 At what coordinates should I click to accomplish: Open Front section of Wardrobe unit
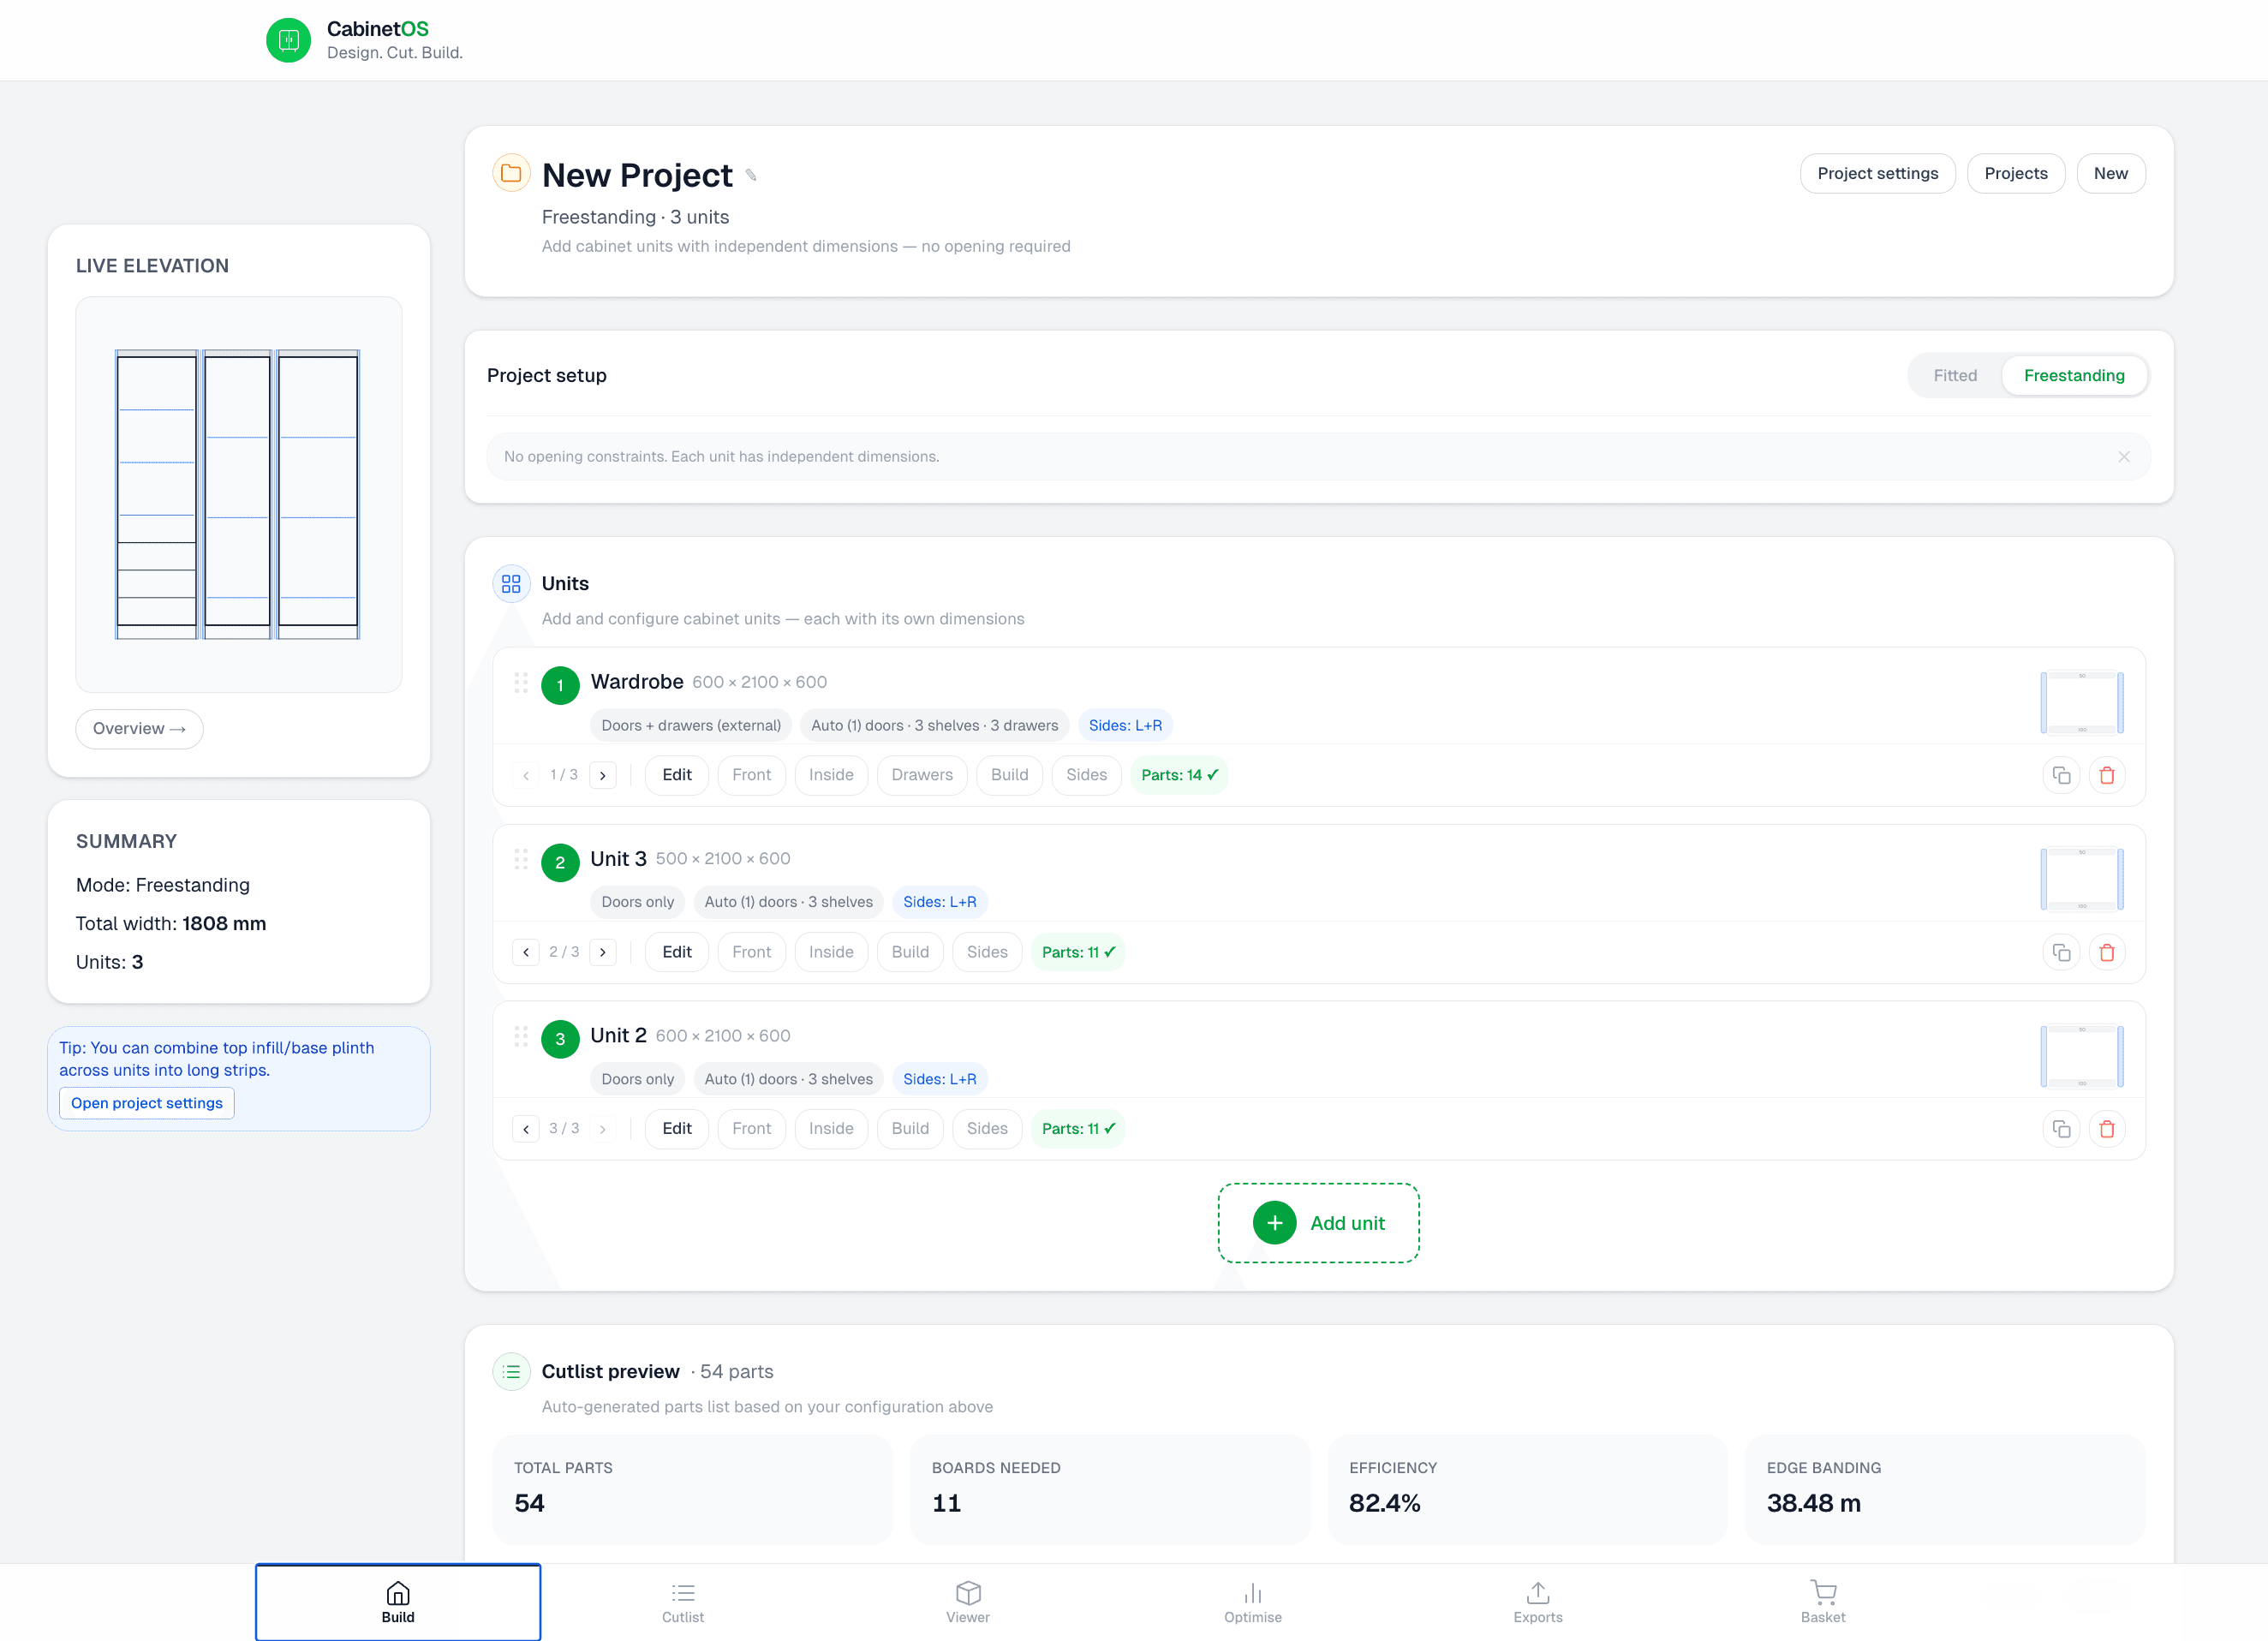[751, 775]
